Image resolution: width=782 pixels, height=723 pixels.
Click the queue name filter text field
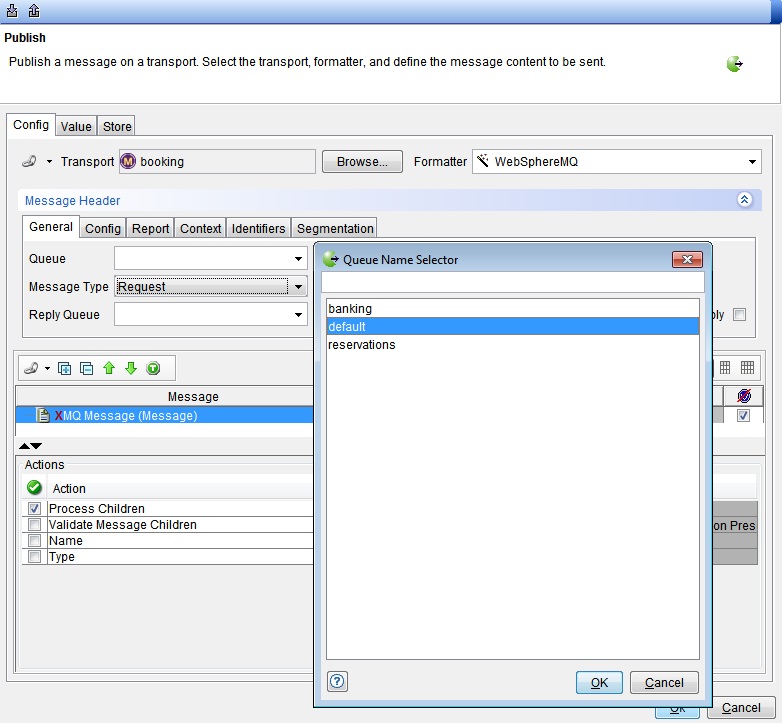513,282
